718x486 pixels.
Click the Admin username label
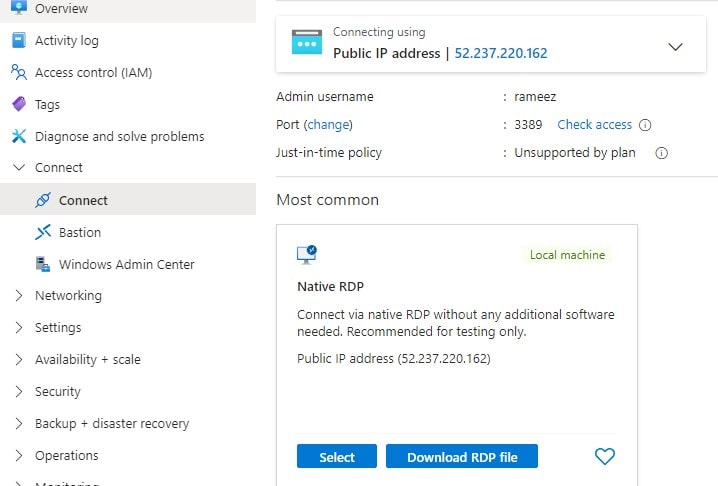tap(325, 97)
